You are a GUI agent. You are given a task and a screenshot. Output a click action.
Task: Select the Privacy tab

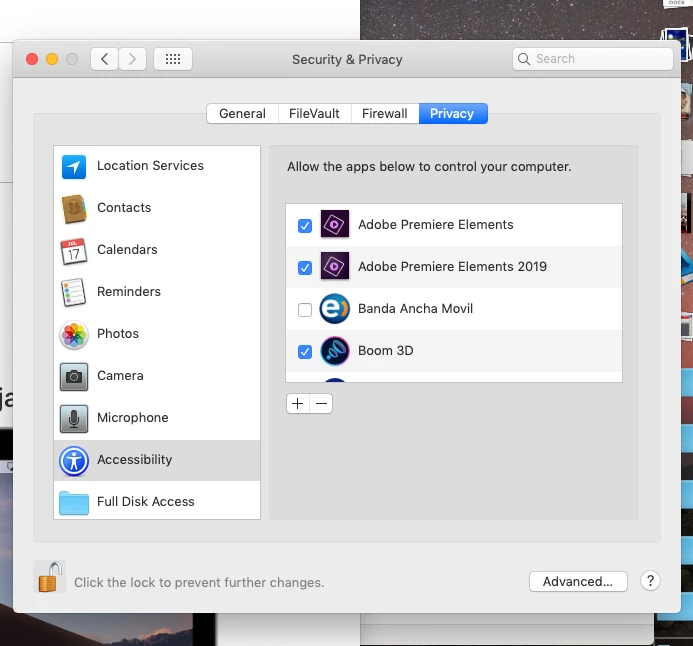(x=453, y=114)
